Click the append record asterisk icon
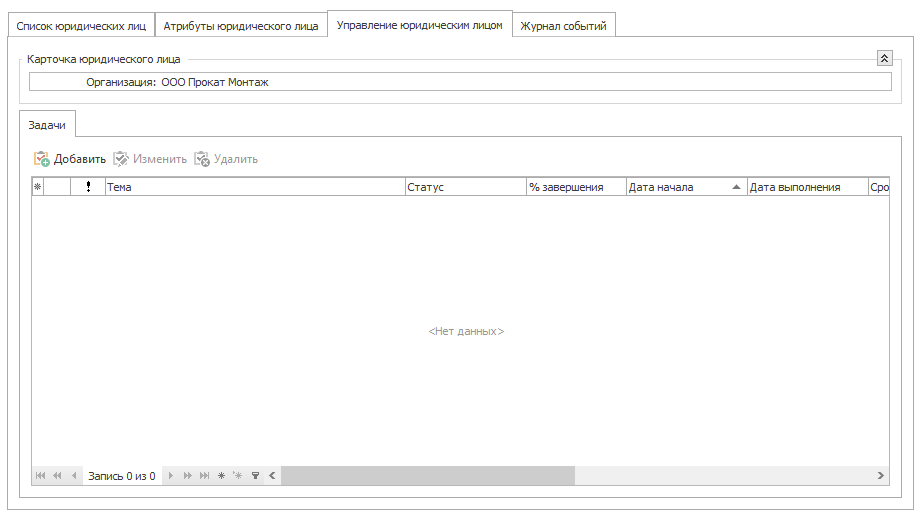 (222, 475)
